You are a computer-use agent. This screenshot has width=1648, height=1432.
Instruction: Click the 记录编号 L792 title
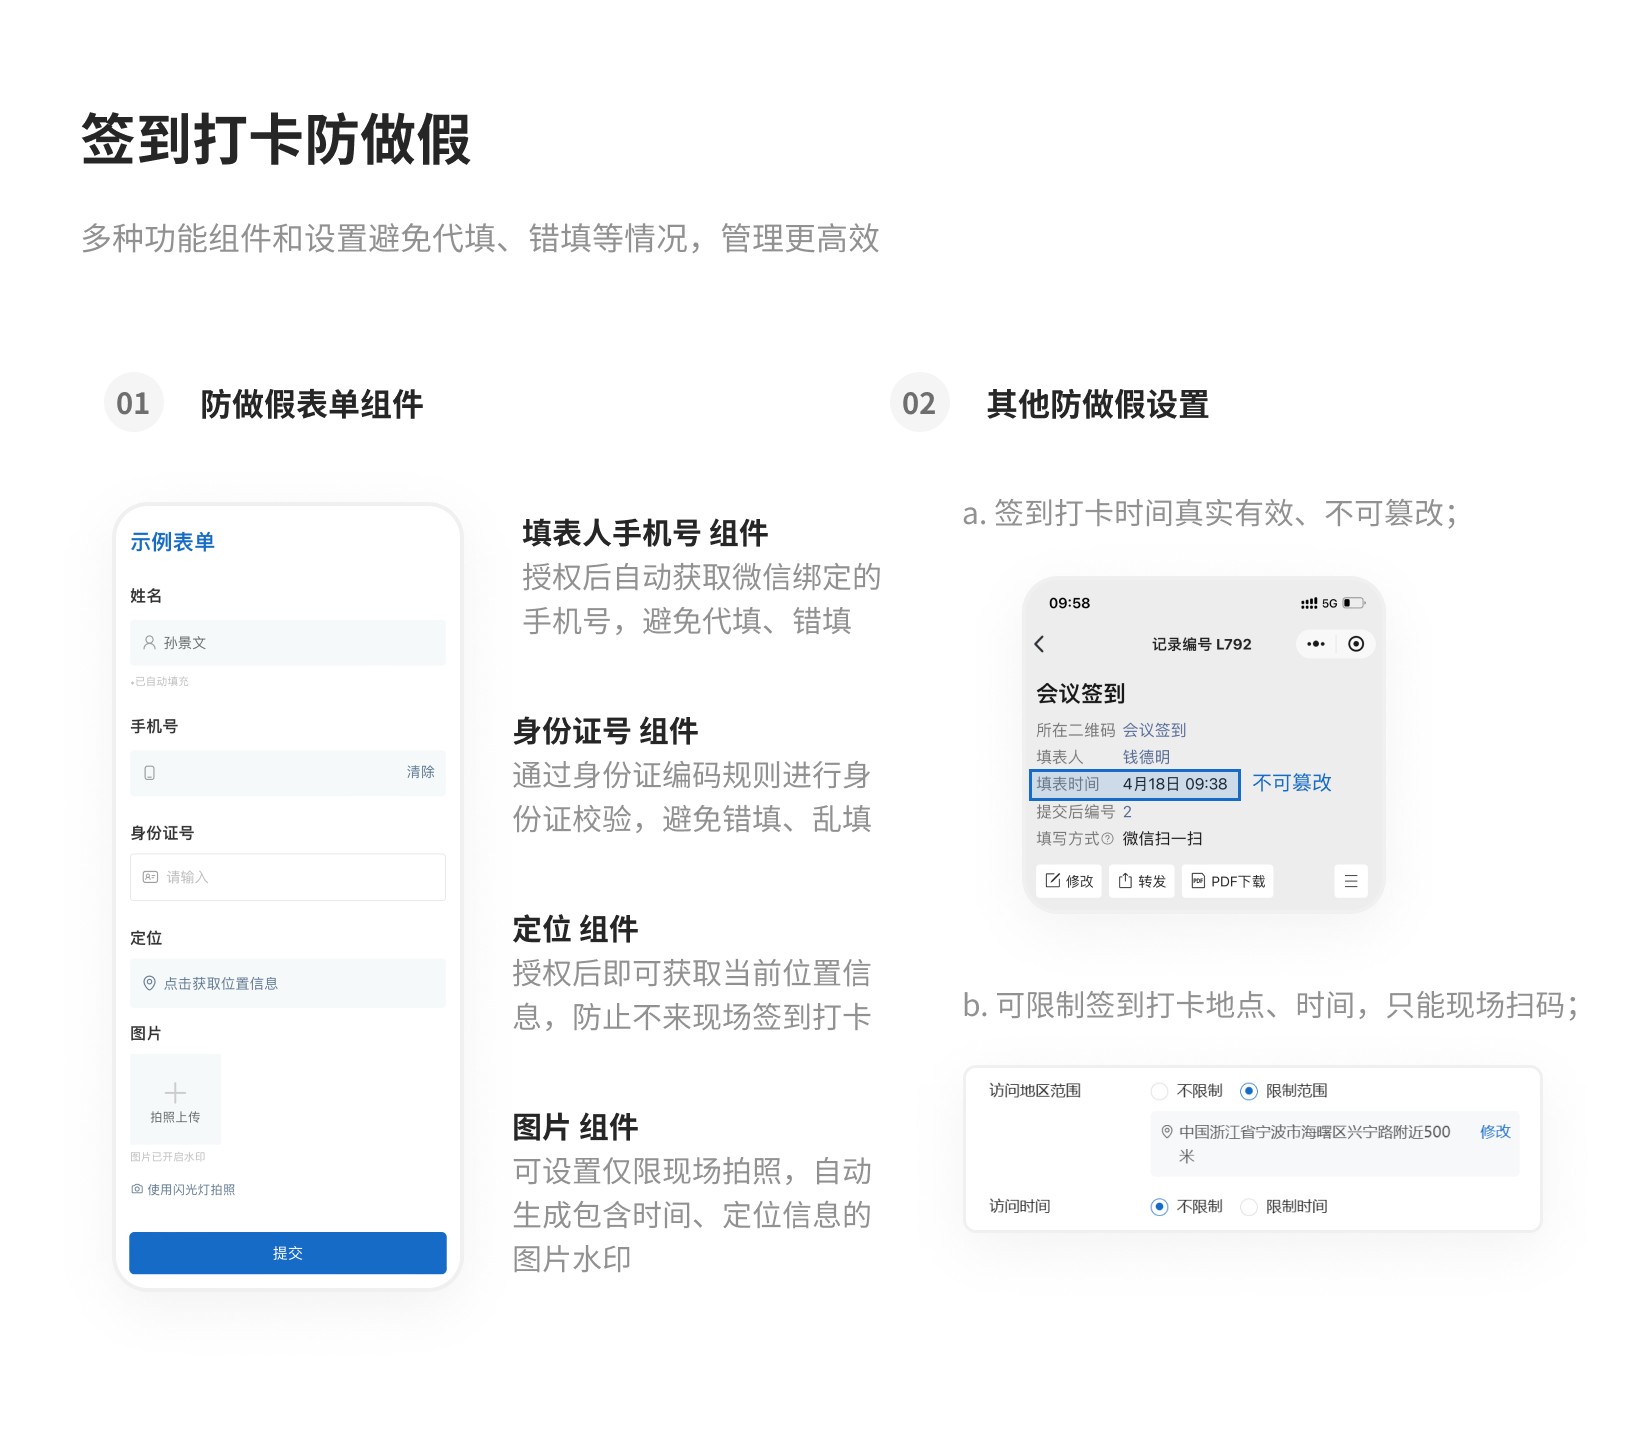point(1201,644)
